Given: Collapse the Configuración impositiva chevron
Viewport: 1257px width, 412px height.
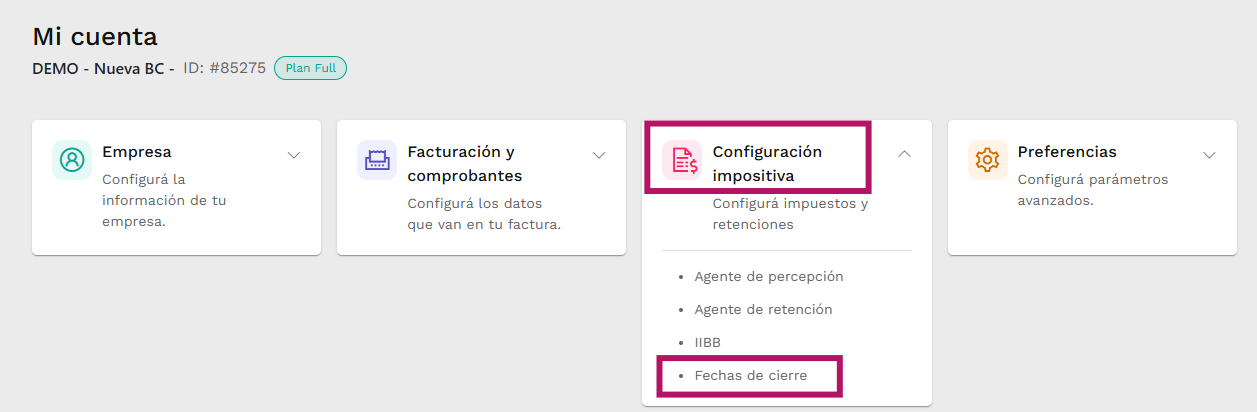Looking at the screenshot, I should pos(904,154).
